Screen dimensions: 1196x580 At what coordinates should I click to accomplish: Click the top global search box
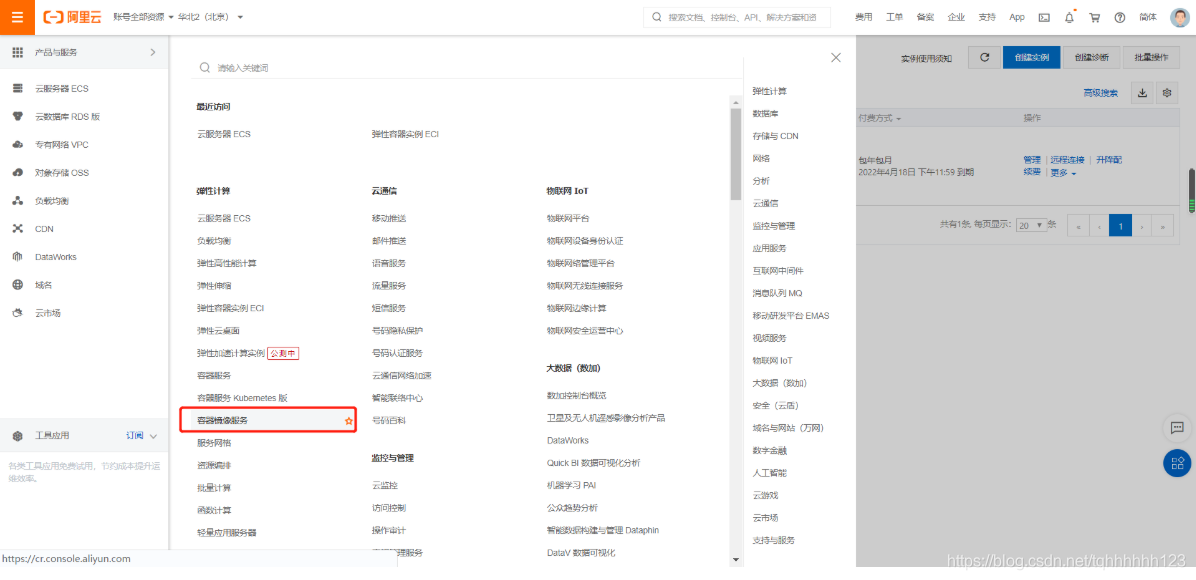(737, 17)
